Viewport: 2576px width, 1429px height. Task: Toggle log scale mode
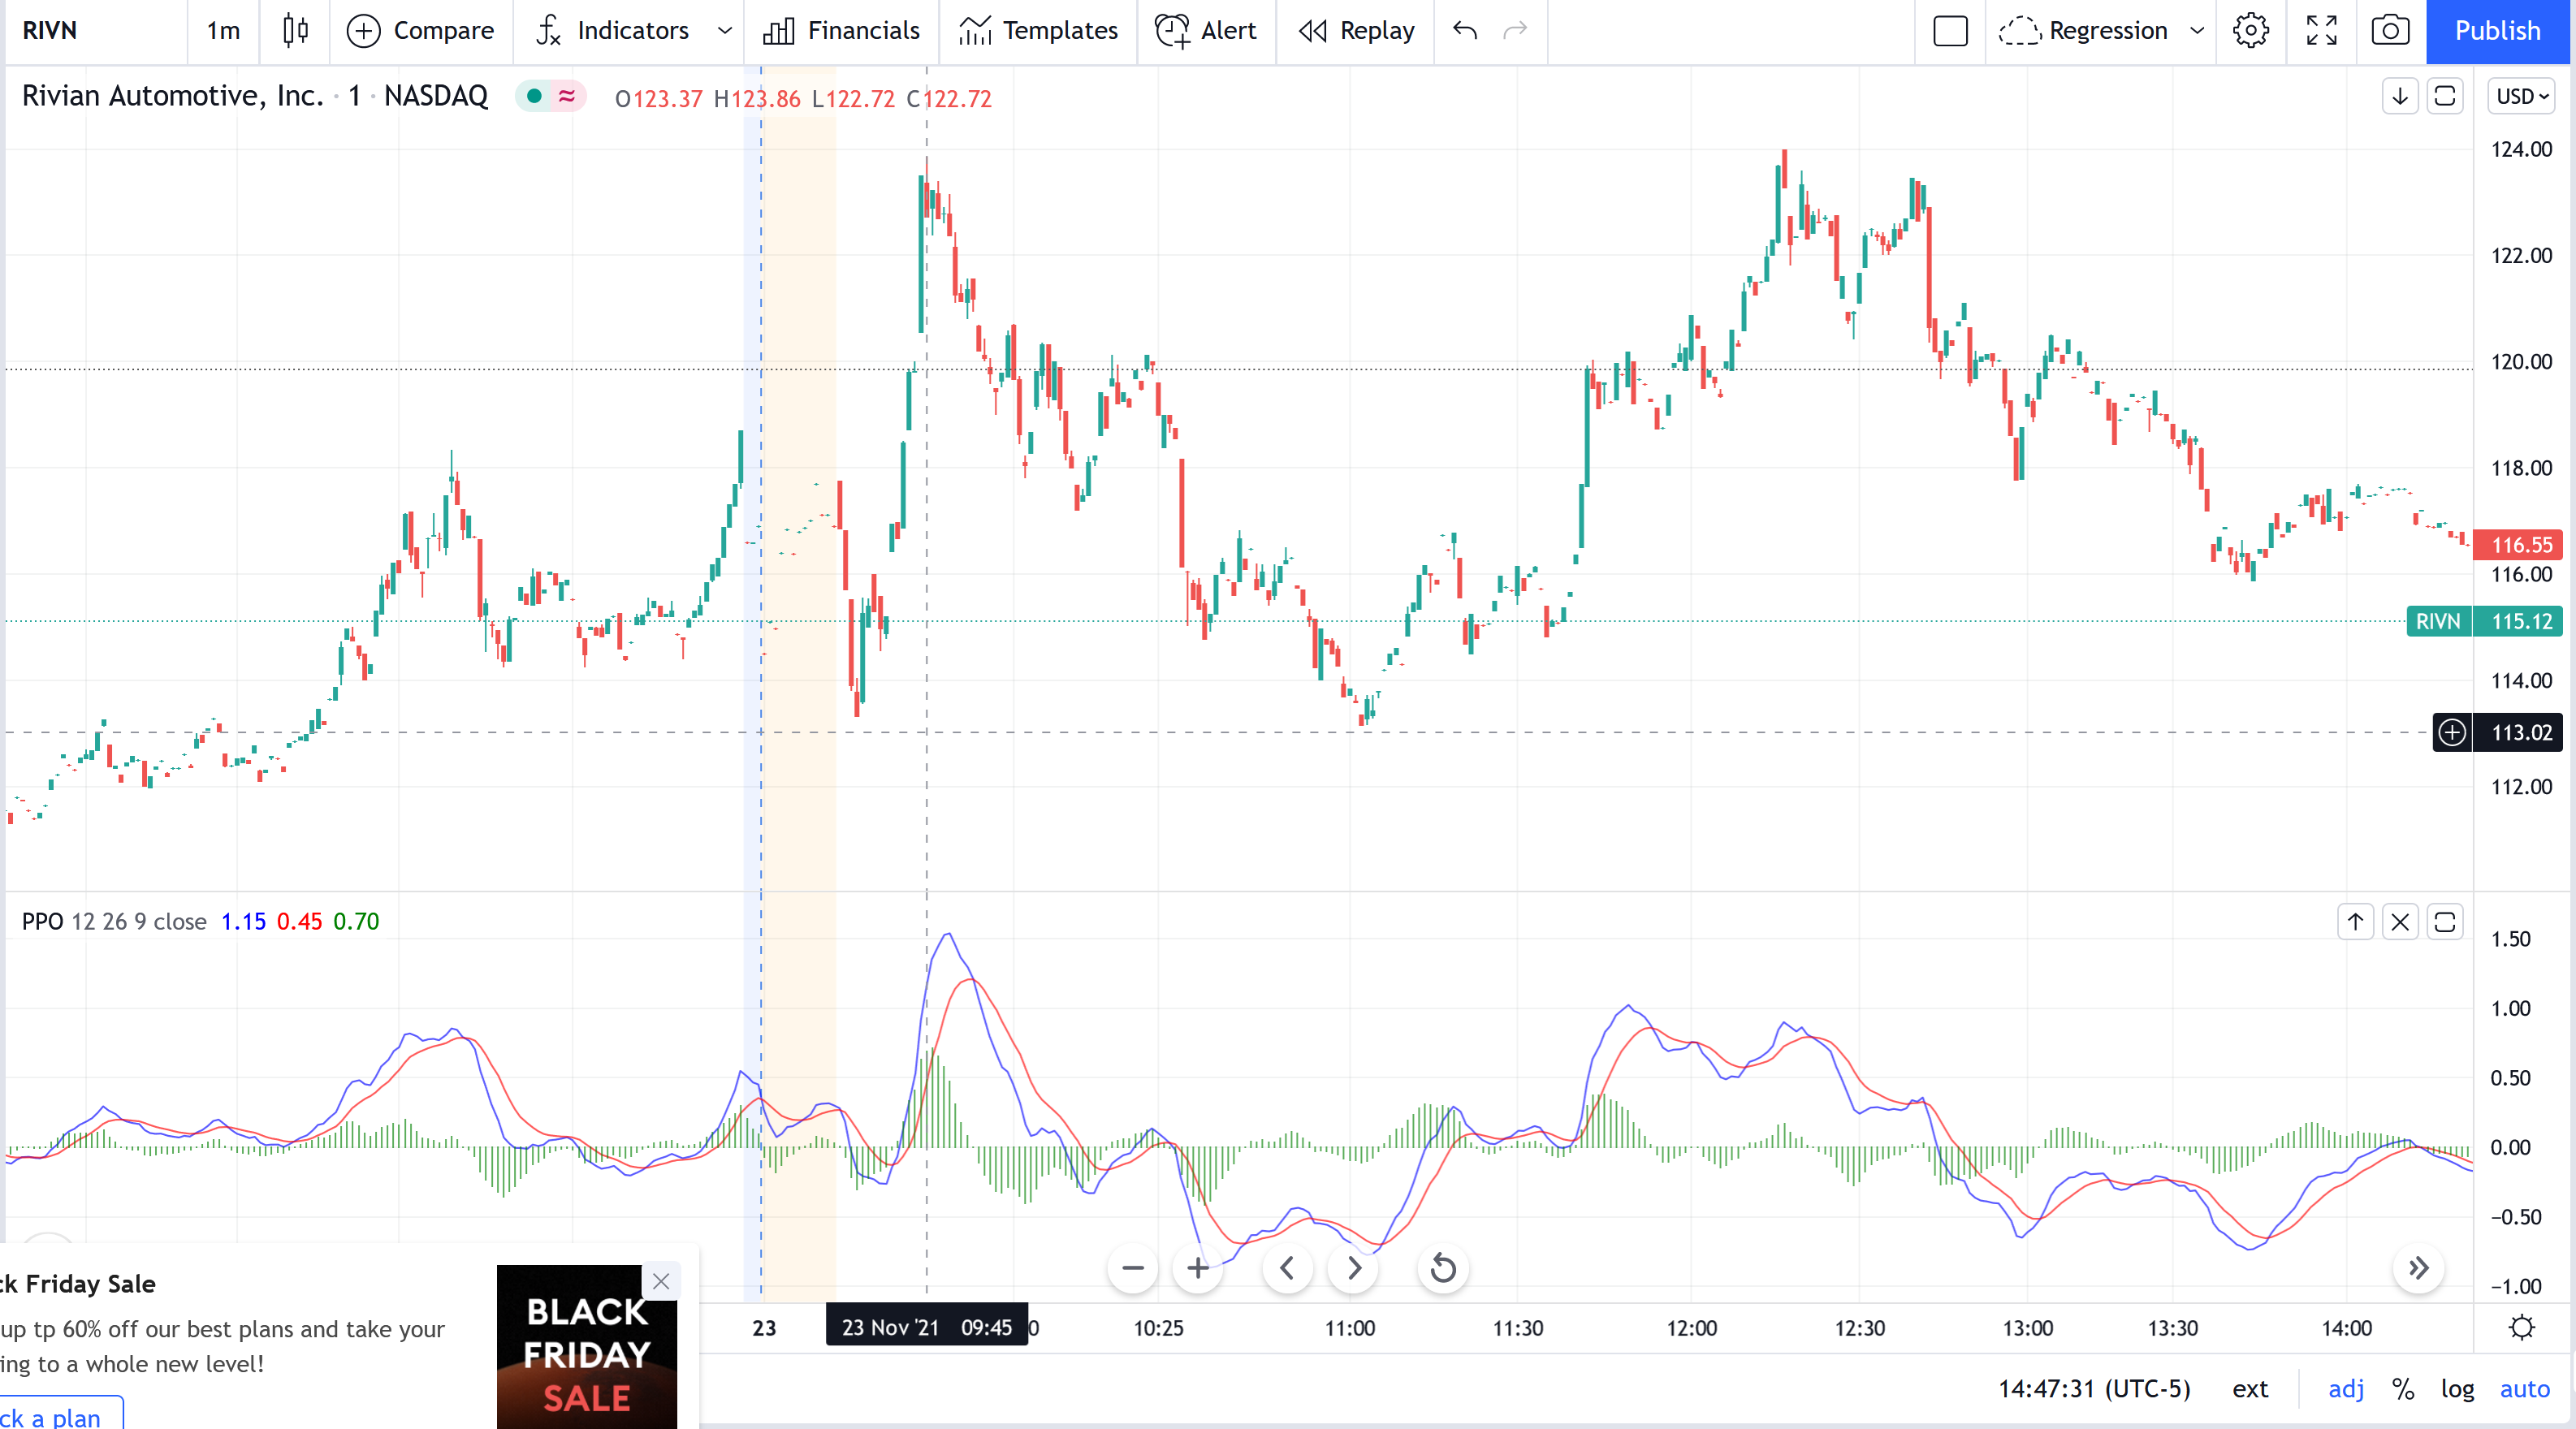pyautogui.click(x=2457, y=1389)
